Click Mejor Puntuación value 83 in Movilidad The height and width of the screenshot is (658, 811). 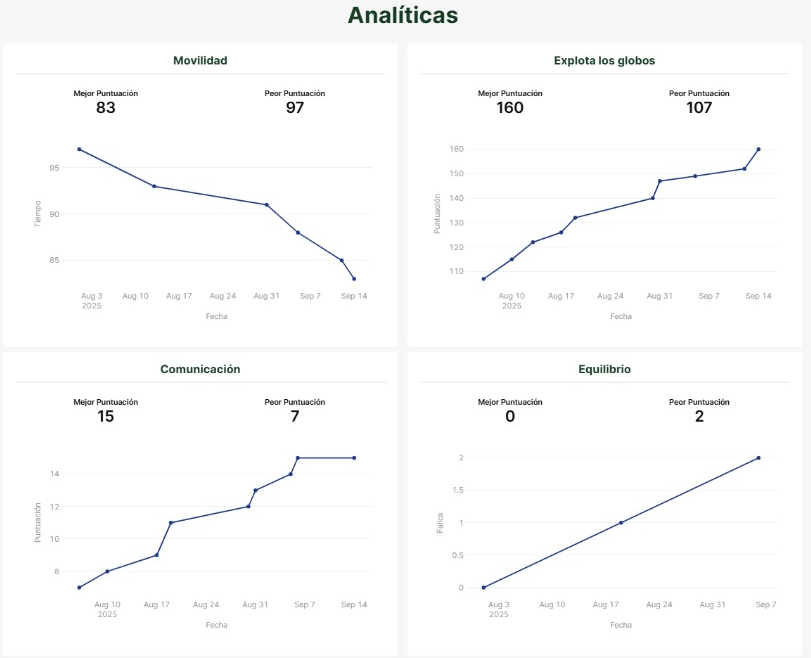[x=106, y=108]
